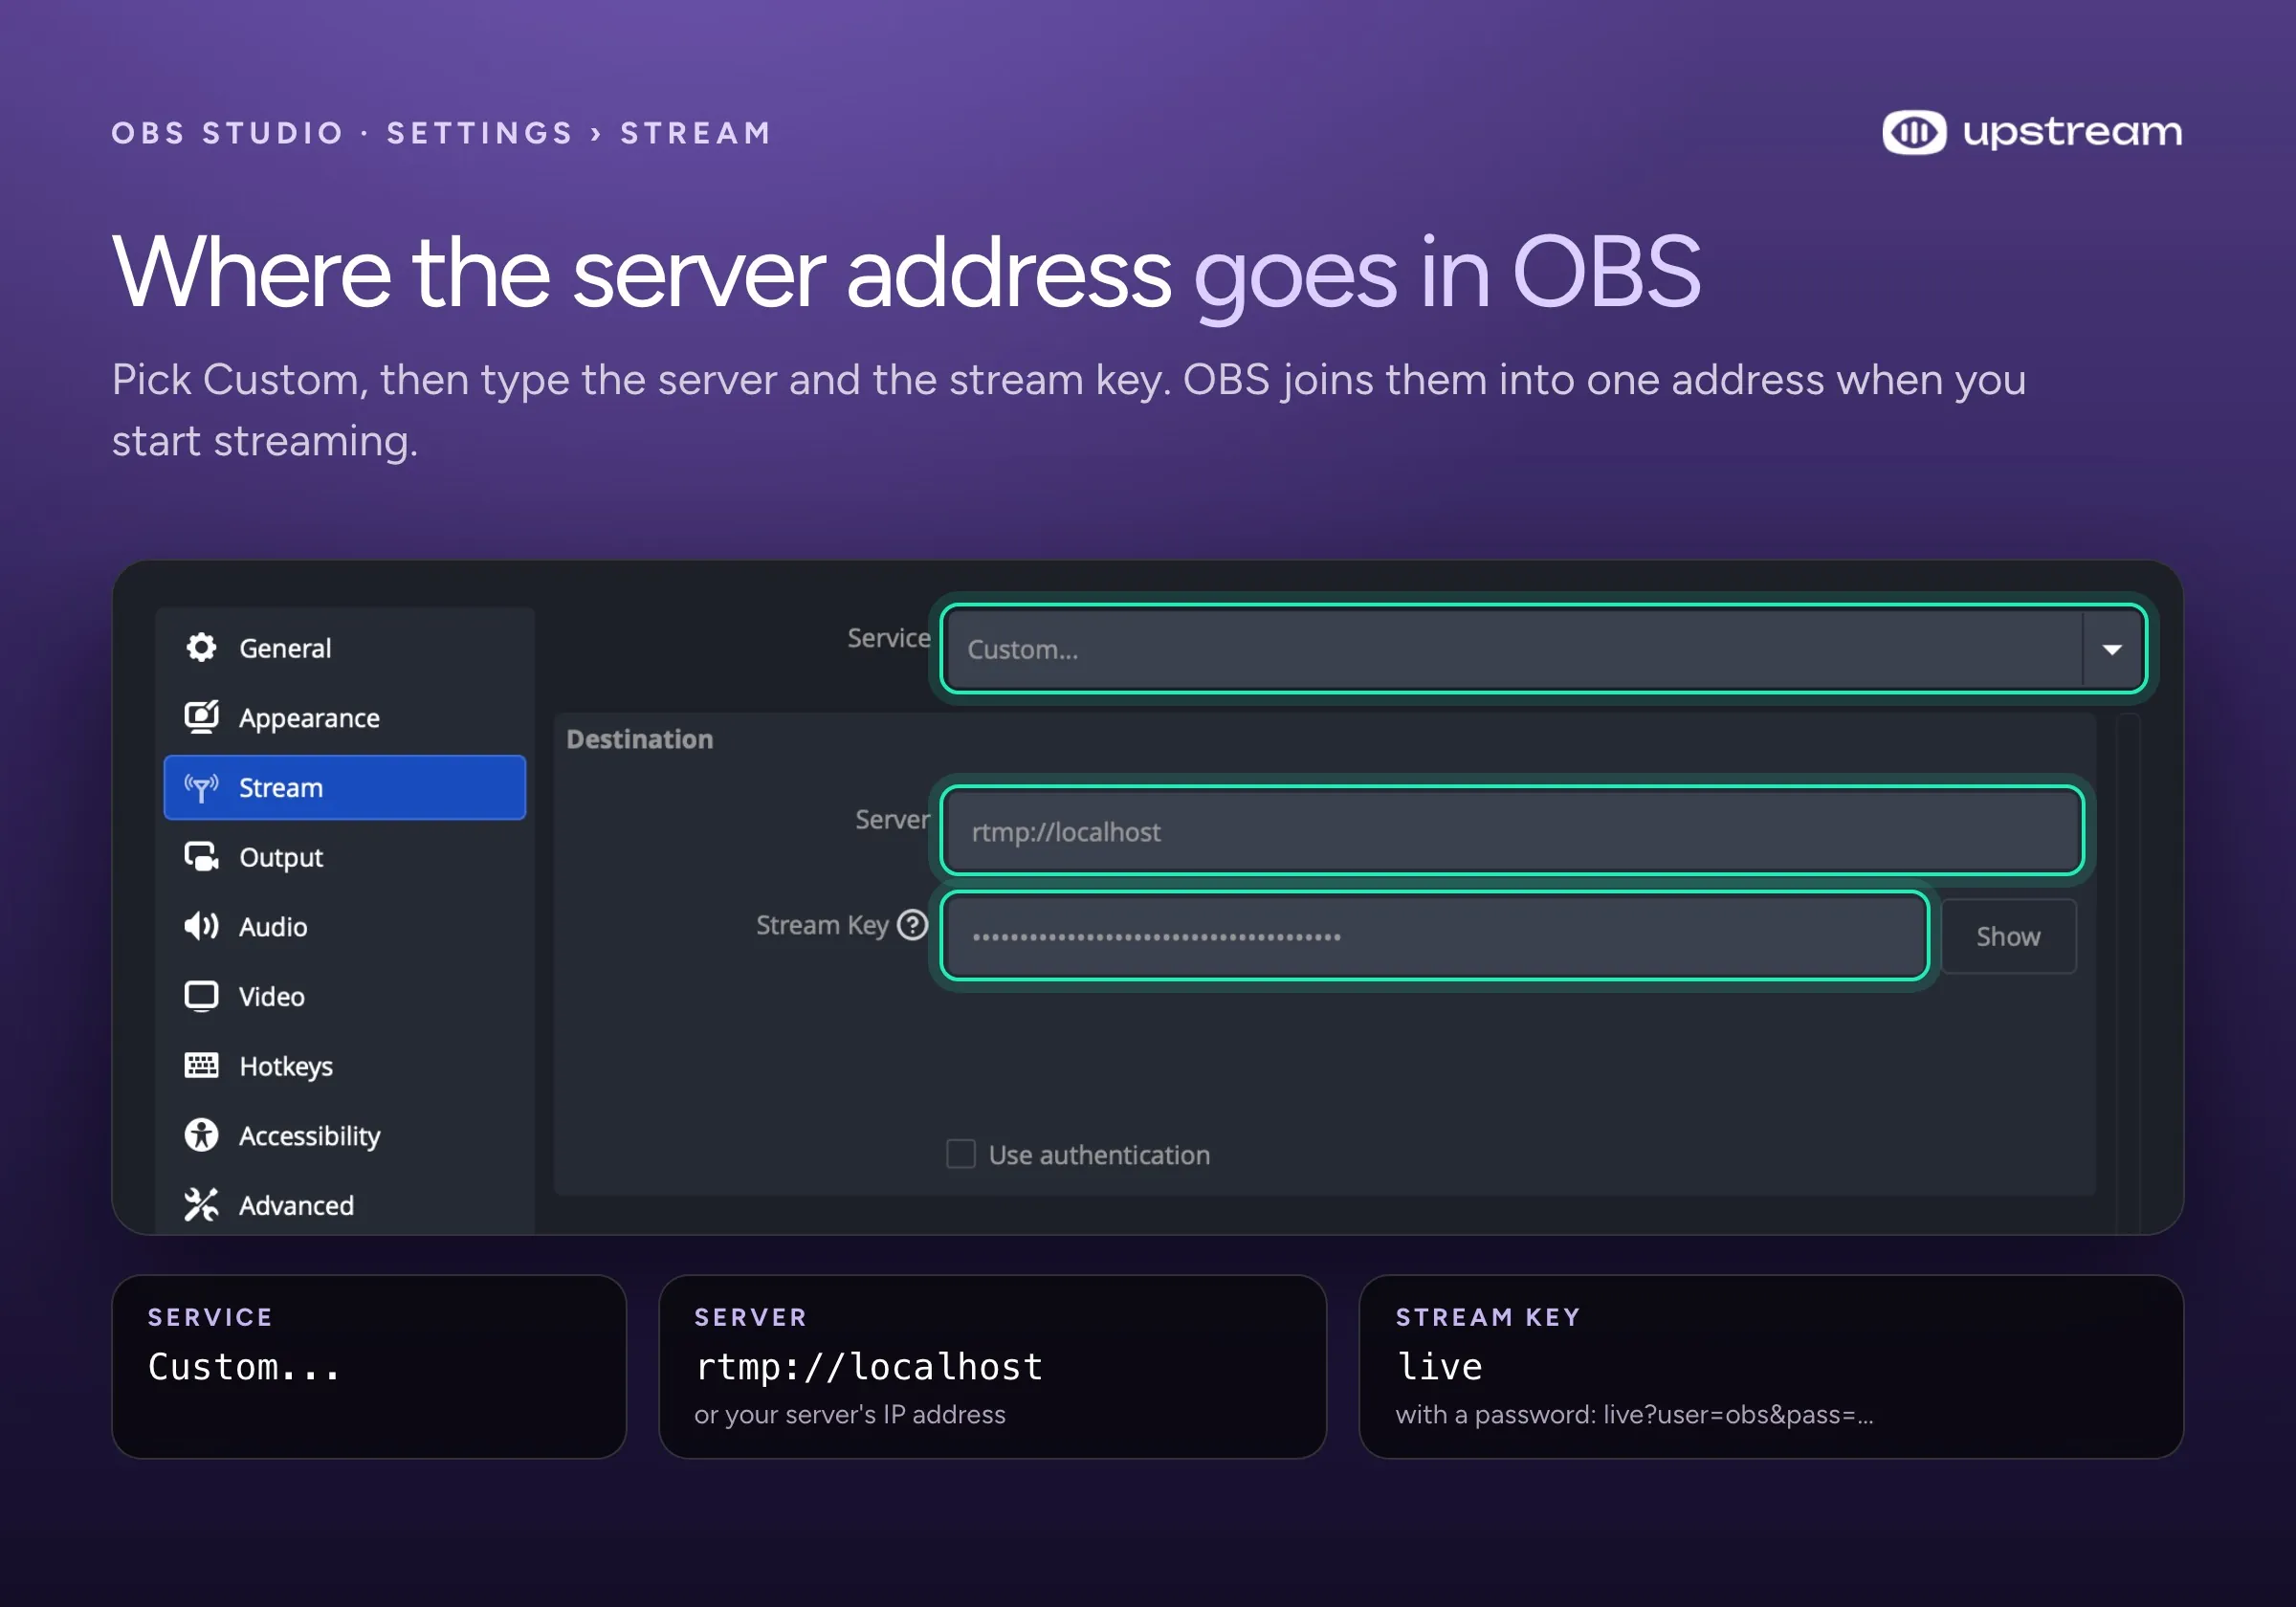The height and width of the screenshot is (1607, 2296).
Task: Open the Service dropdown arrow
Action: [x=2112, y=649]
